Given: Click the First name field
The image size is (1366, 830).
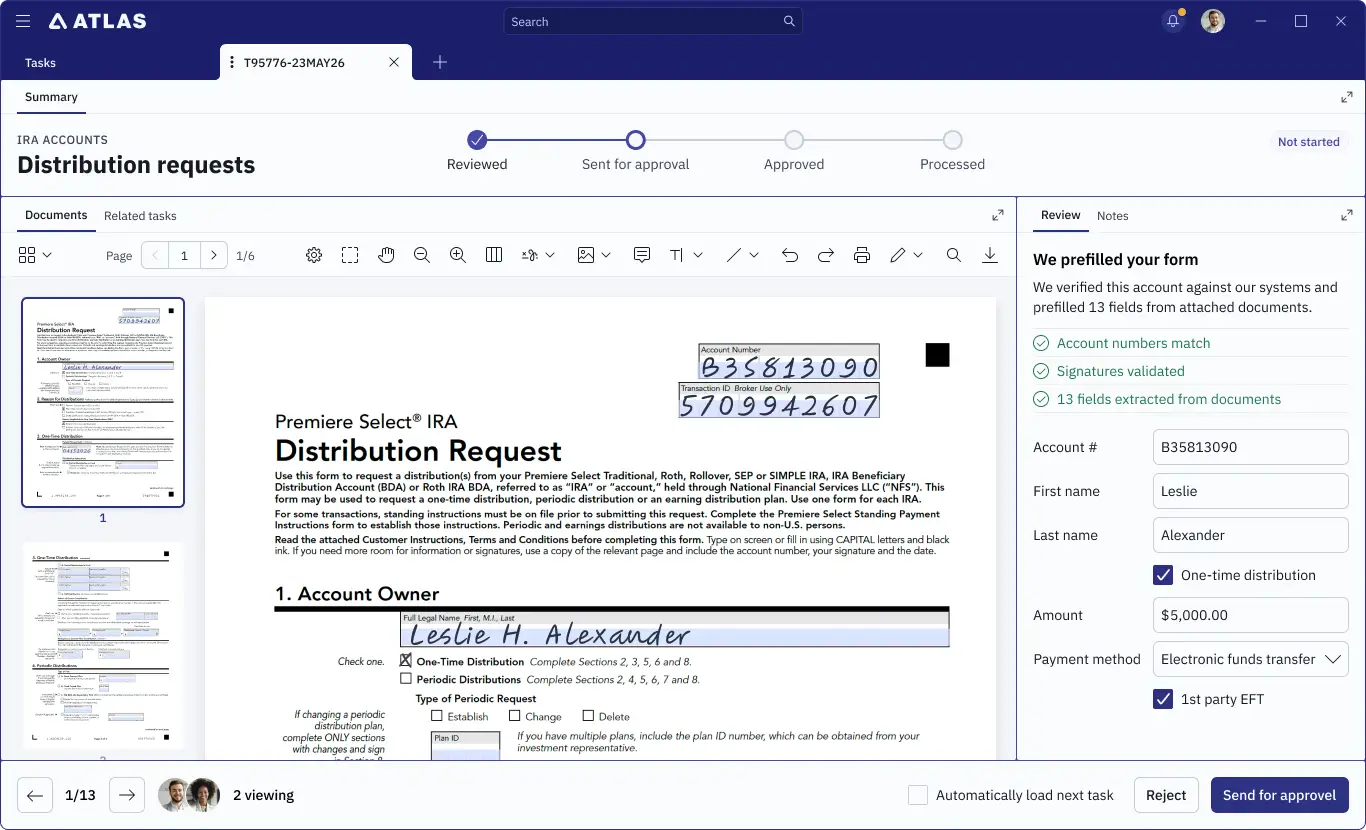Looking at the screenshot, I should [x=1251, y=491].
